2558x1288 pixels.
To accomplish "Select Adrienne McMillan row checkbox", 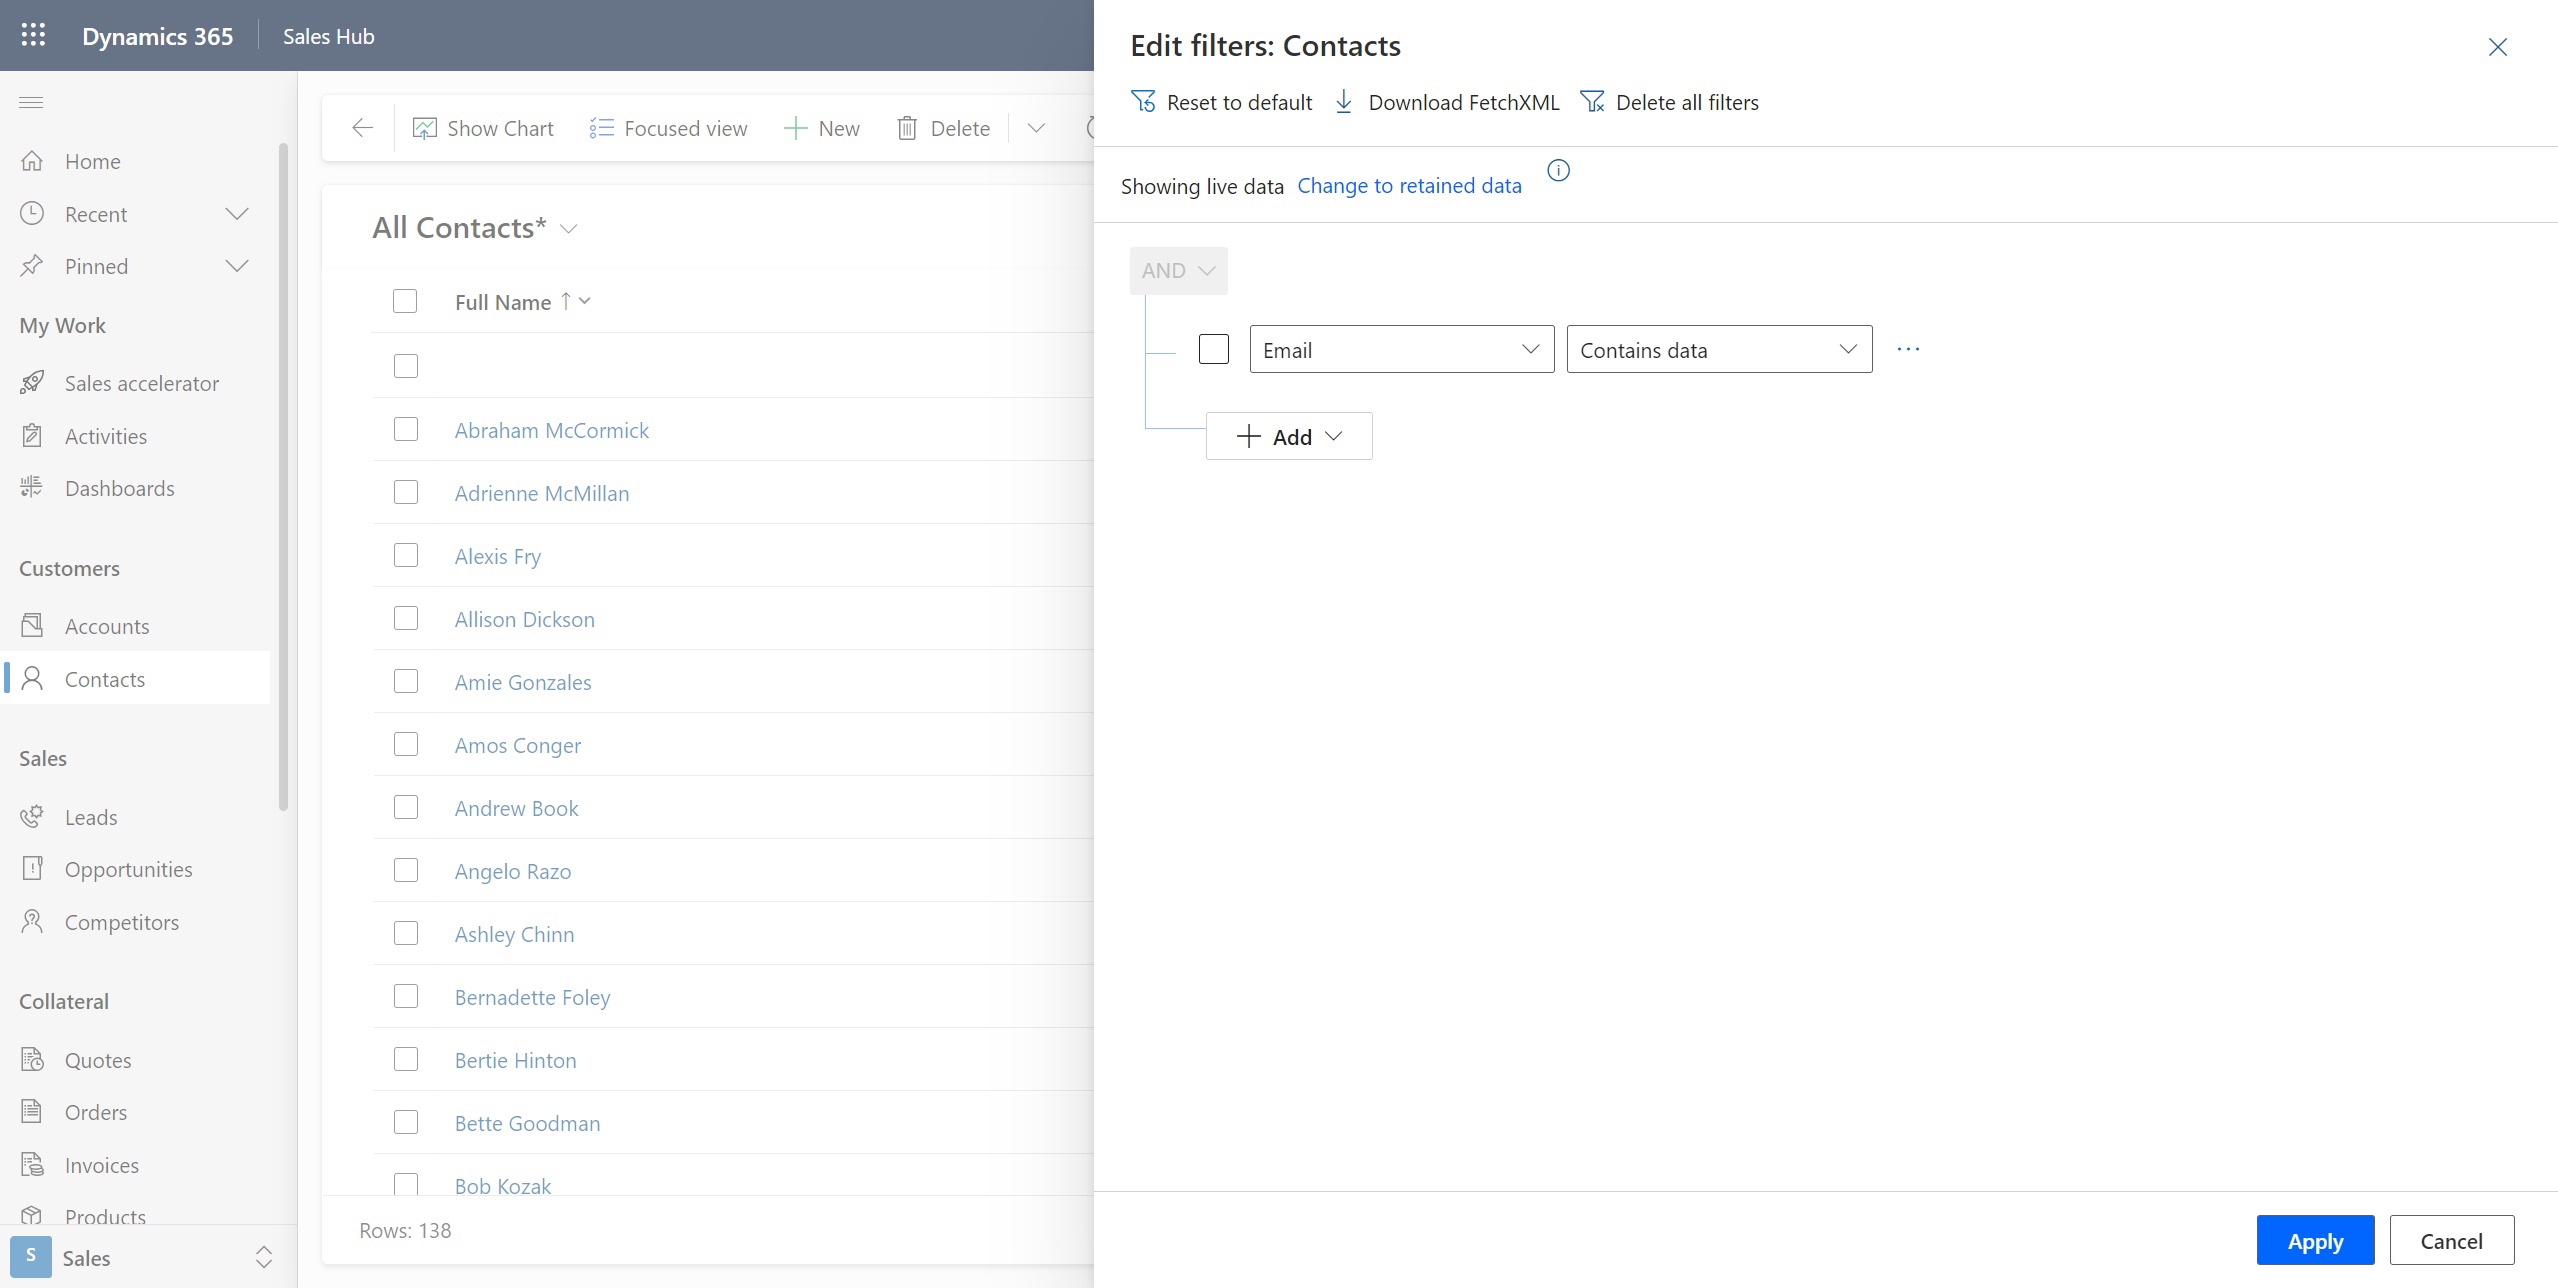I will [x=405, y=492].
